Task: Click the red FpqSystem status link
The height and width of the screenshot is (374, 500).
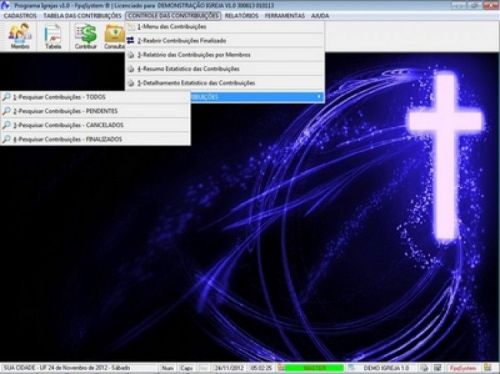Action: (x=463, y=368)
